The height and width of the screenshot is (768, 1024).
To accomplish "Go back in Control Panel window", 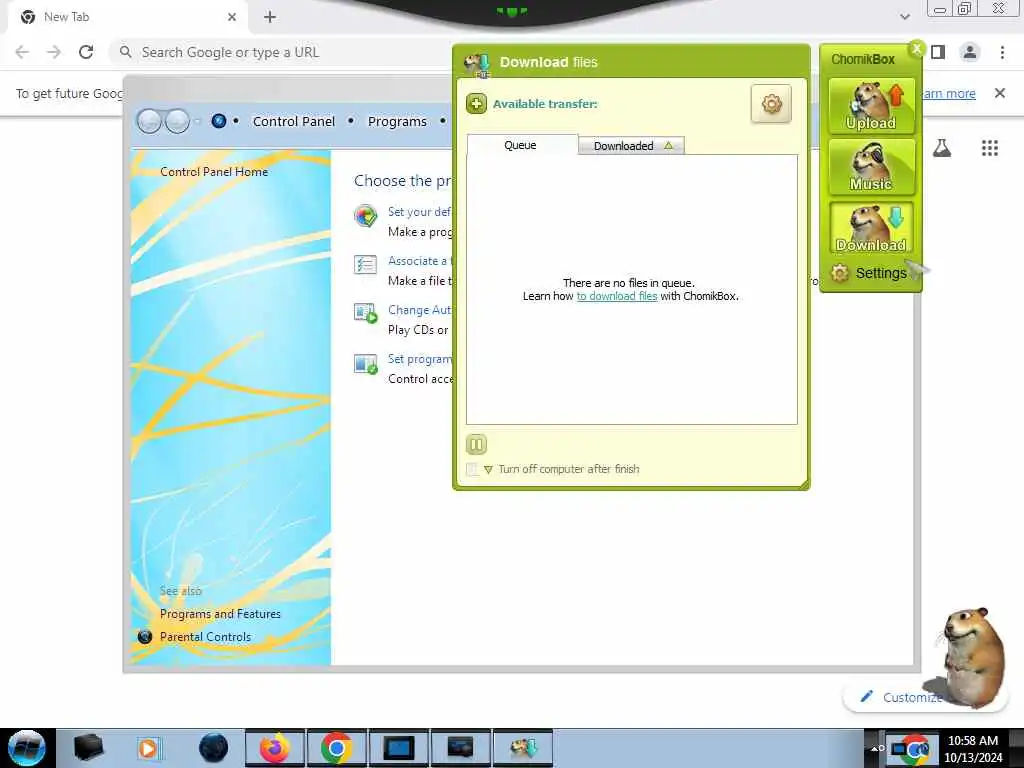I will 149,121.
